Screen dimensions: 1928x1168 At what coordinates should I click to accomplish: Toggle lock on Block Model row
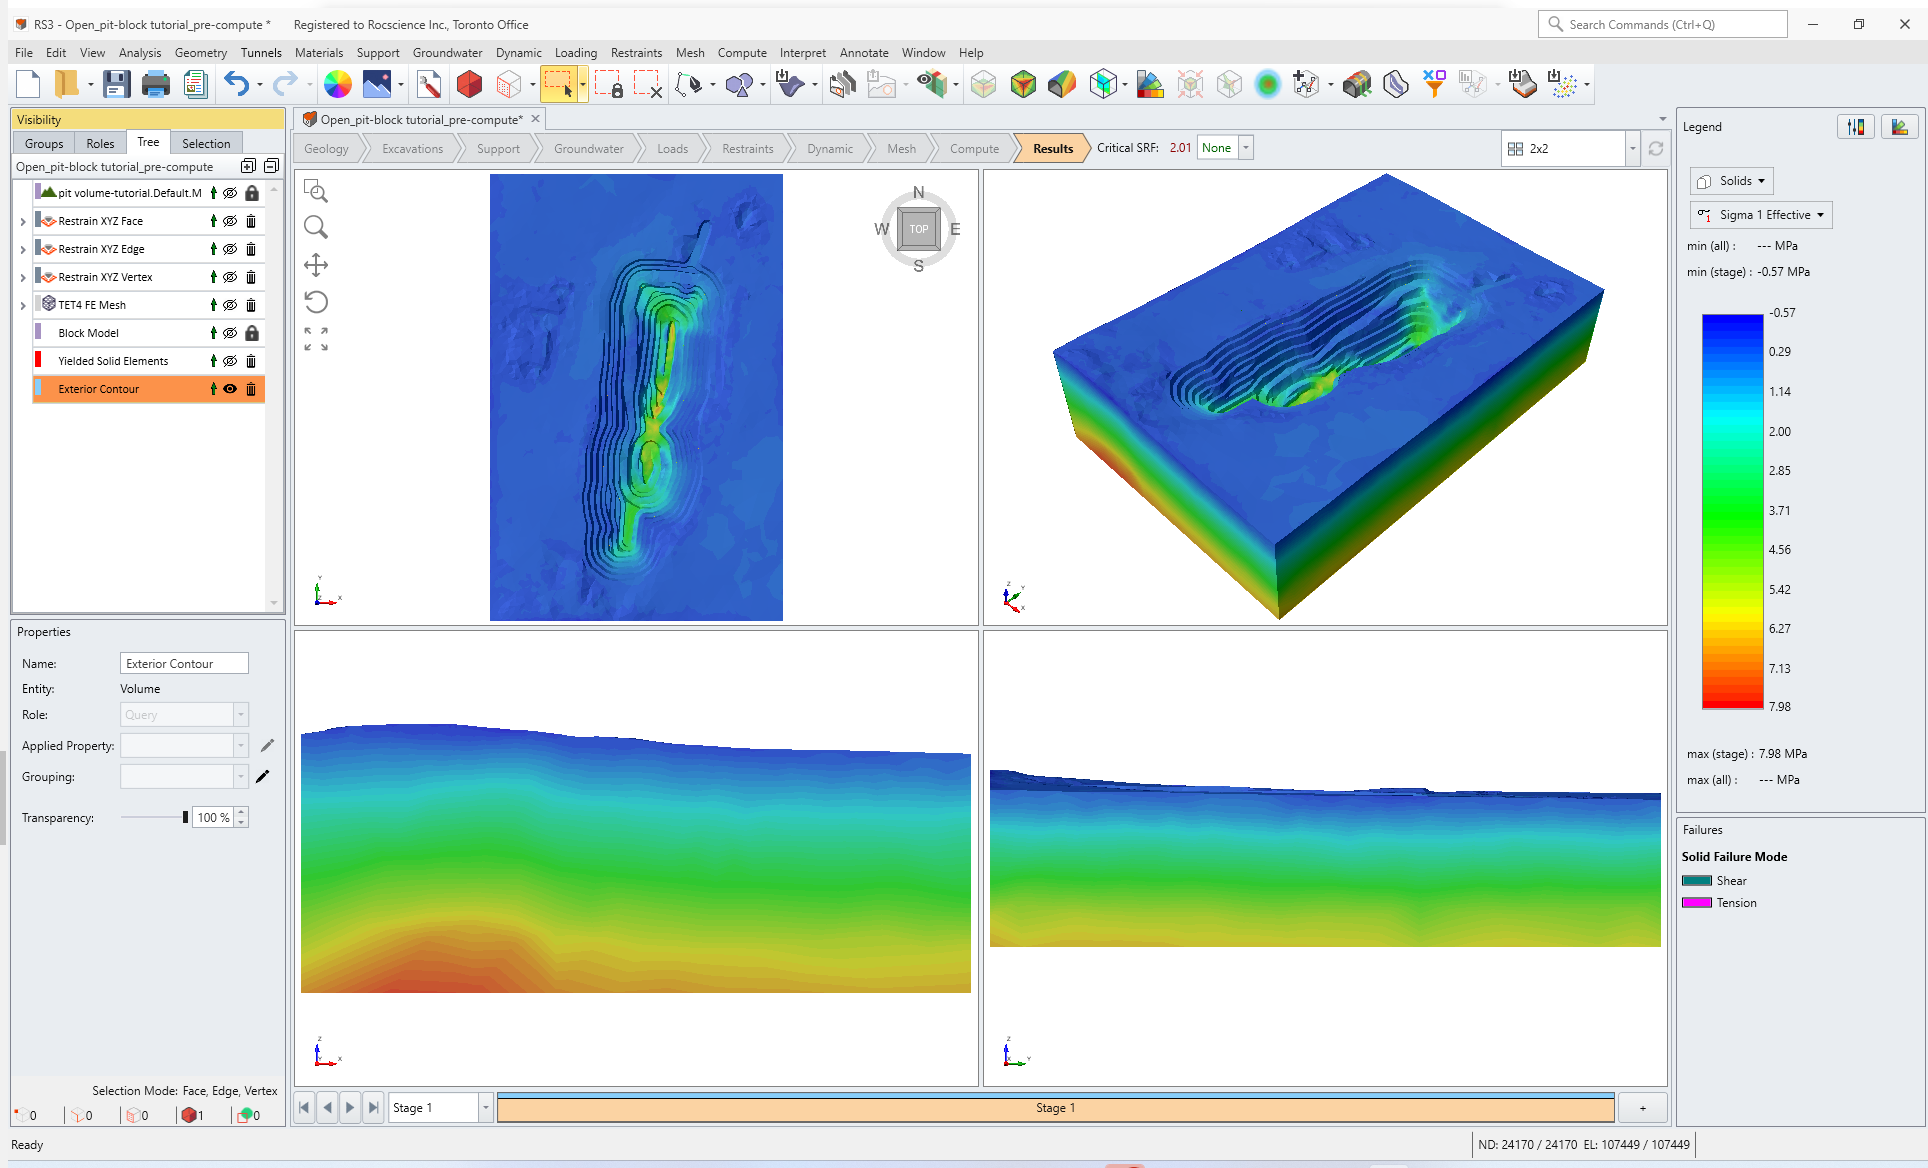[x=252, y=333]
